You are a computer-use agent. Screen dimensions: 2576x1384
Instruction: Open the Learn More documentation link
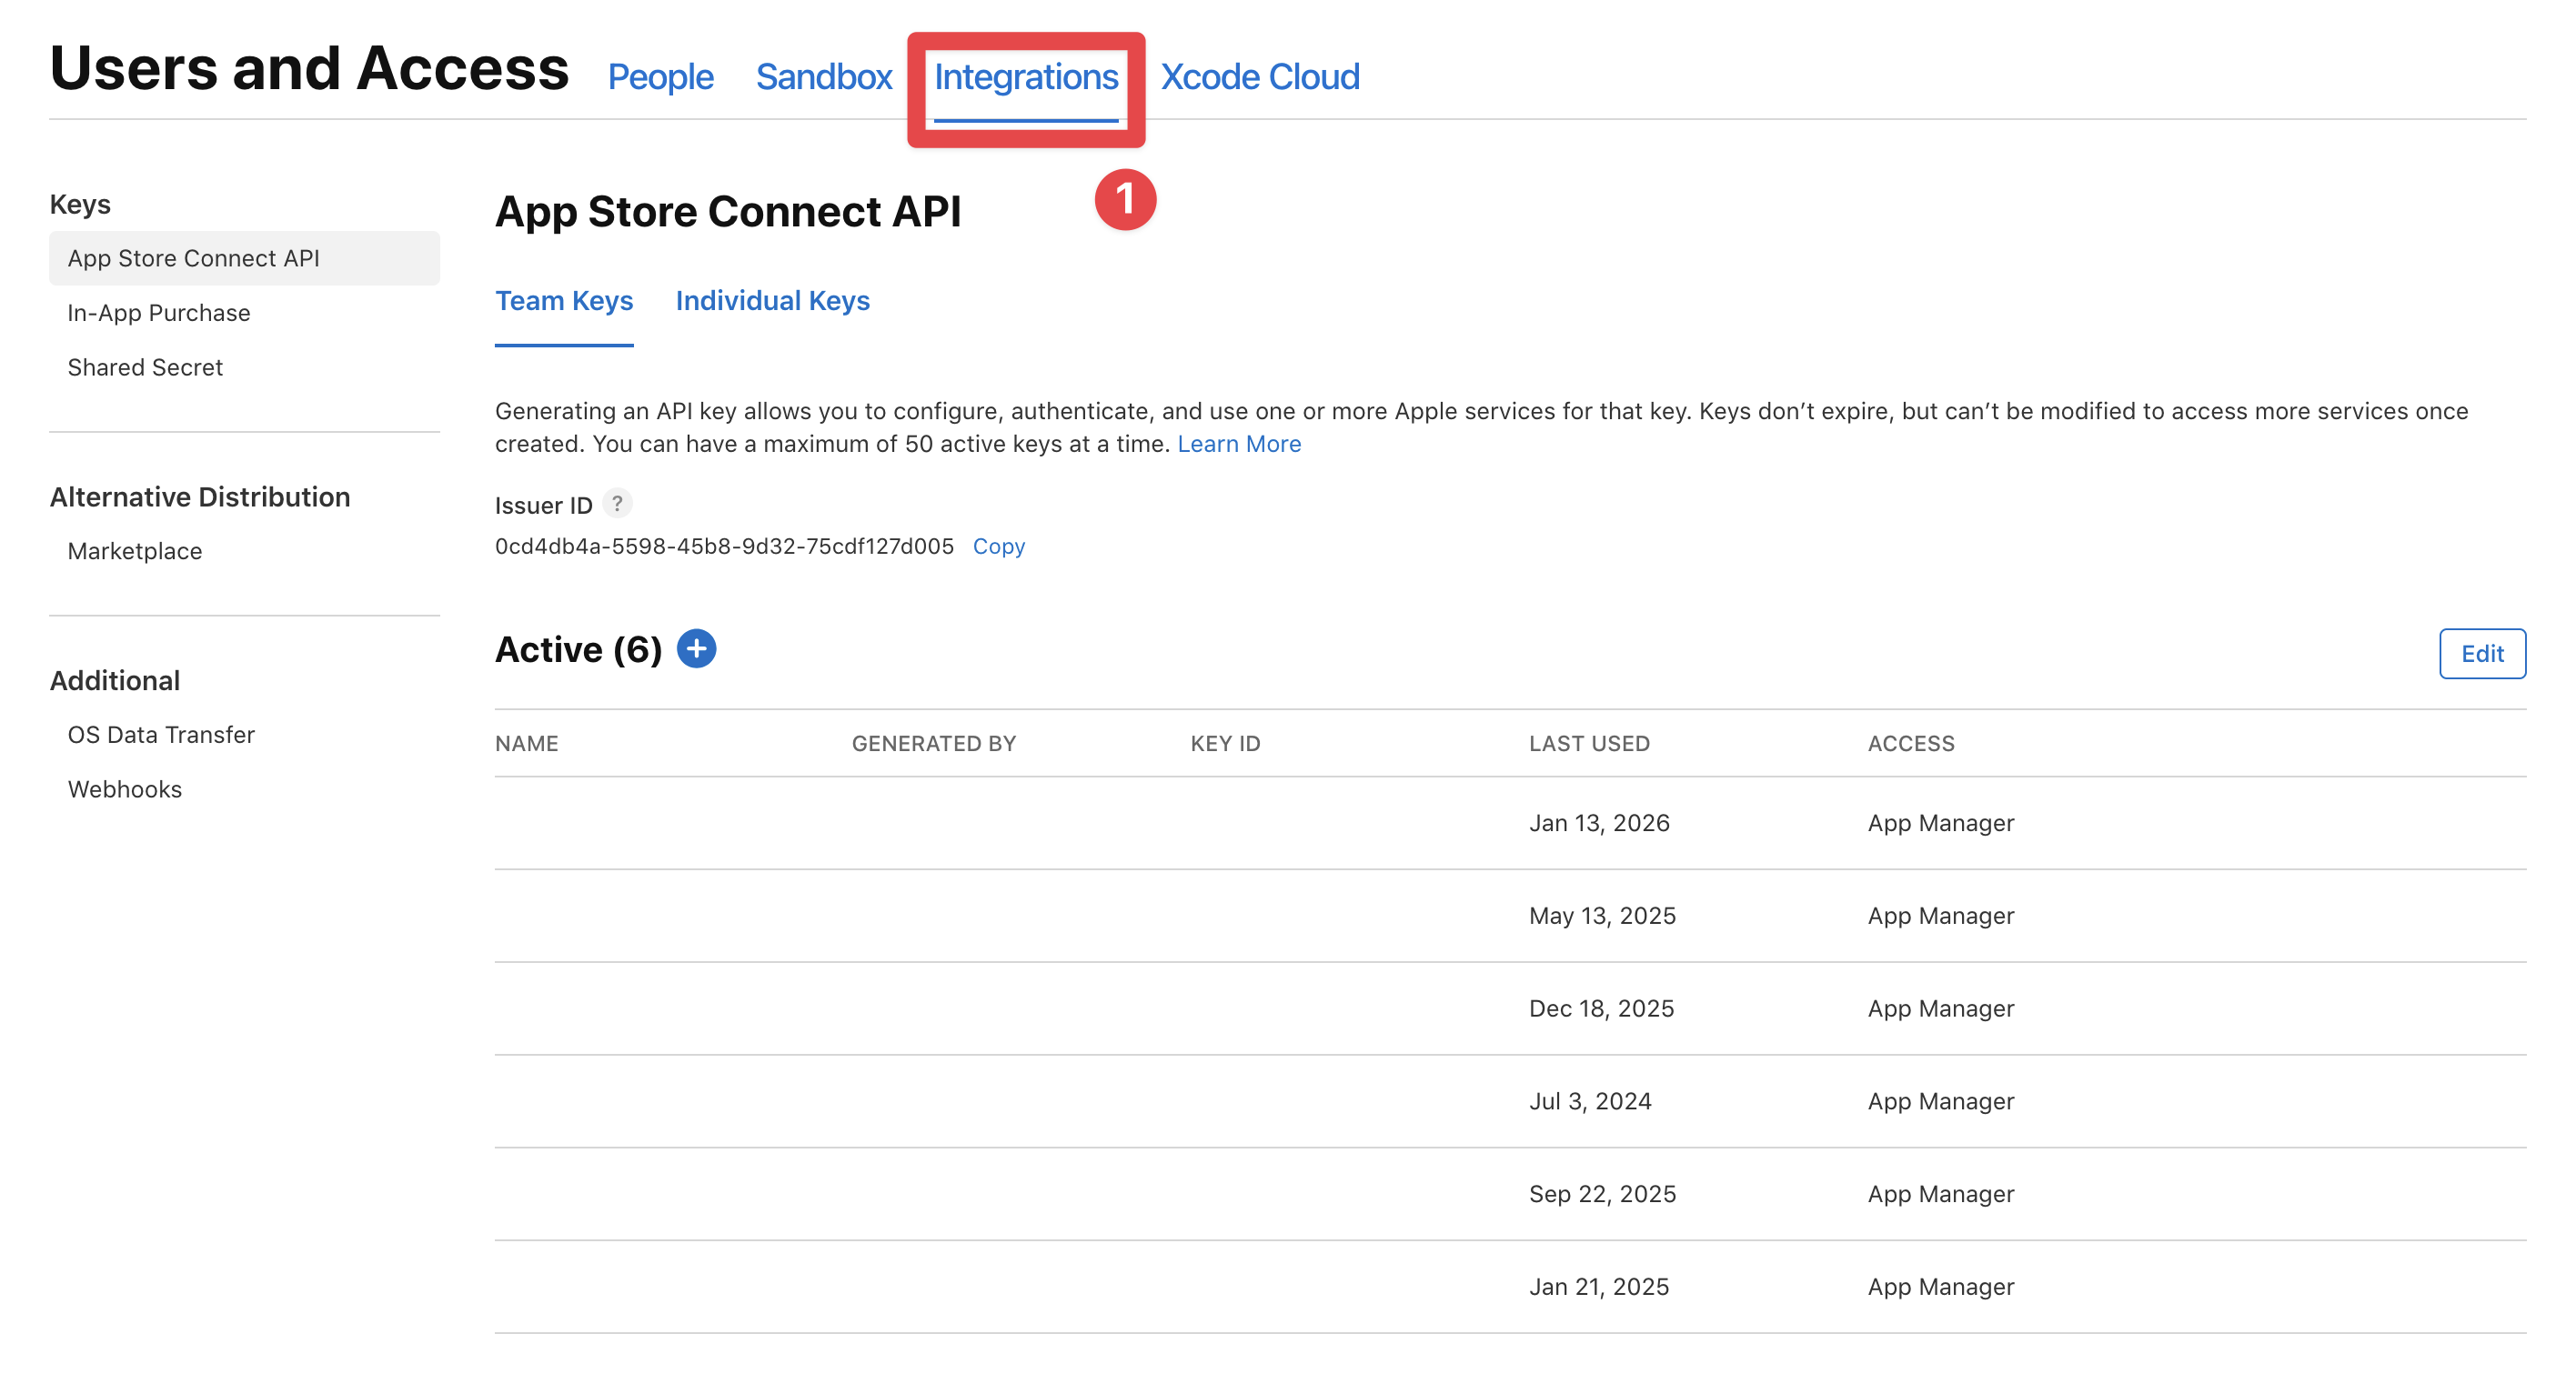(x=1239, y=443)
